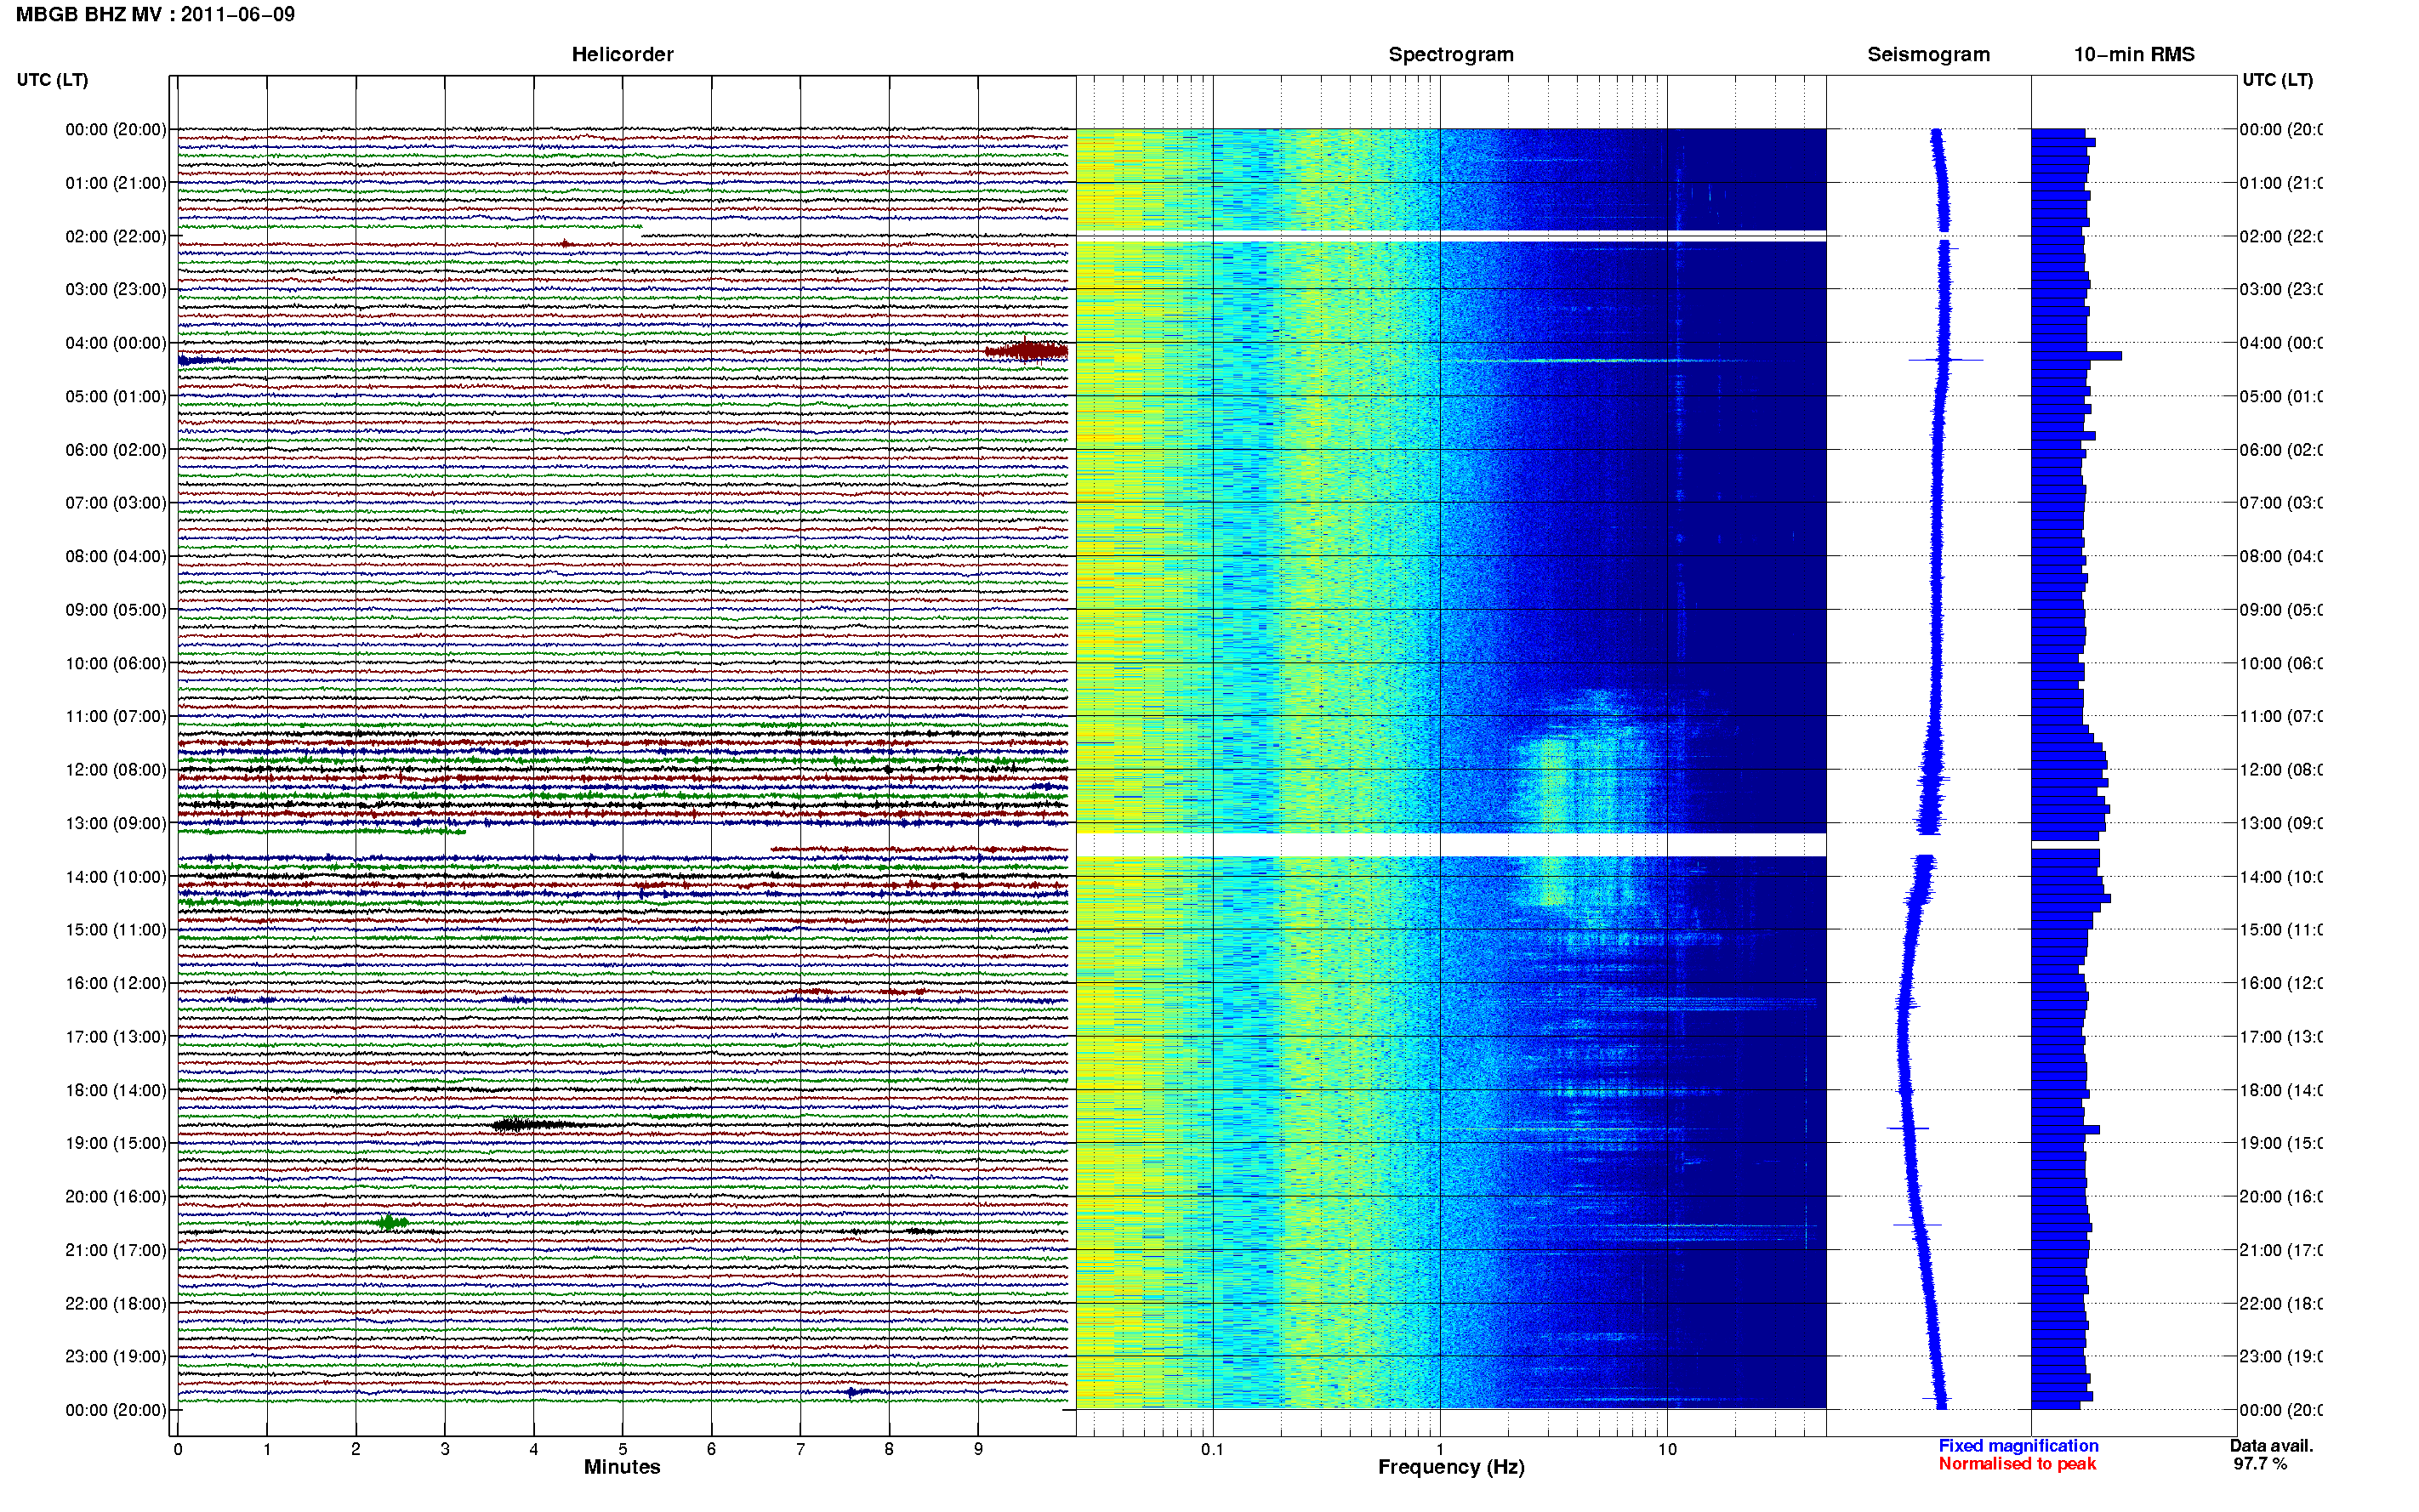The height and width of the screenshot is (1512, 2419).
Task: Click the '10' frequency tick label
Action: tap(1667, 1449)
